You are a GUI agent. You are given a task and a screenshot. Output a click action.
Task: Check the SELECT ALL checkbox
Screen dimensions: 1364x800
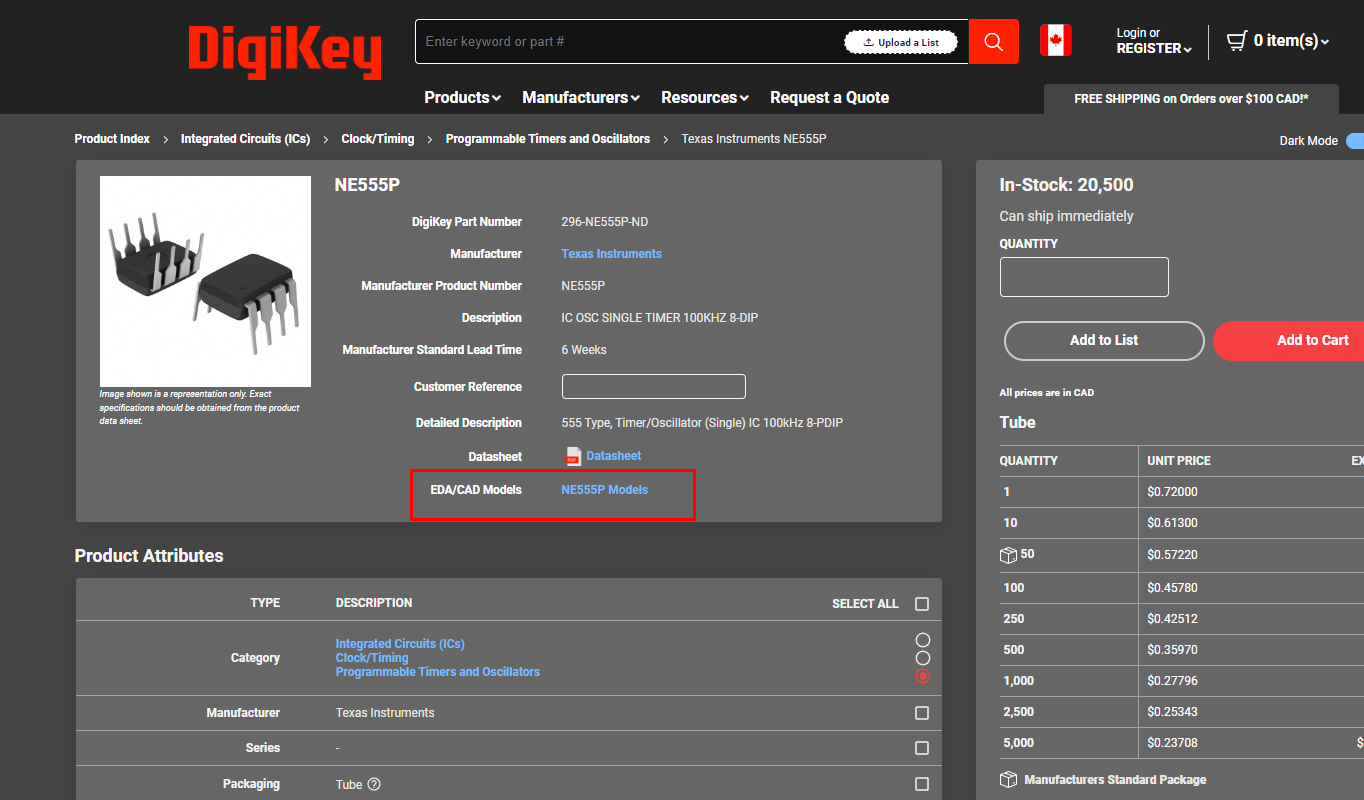click(x=922, y=604)
